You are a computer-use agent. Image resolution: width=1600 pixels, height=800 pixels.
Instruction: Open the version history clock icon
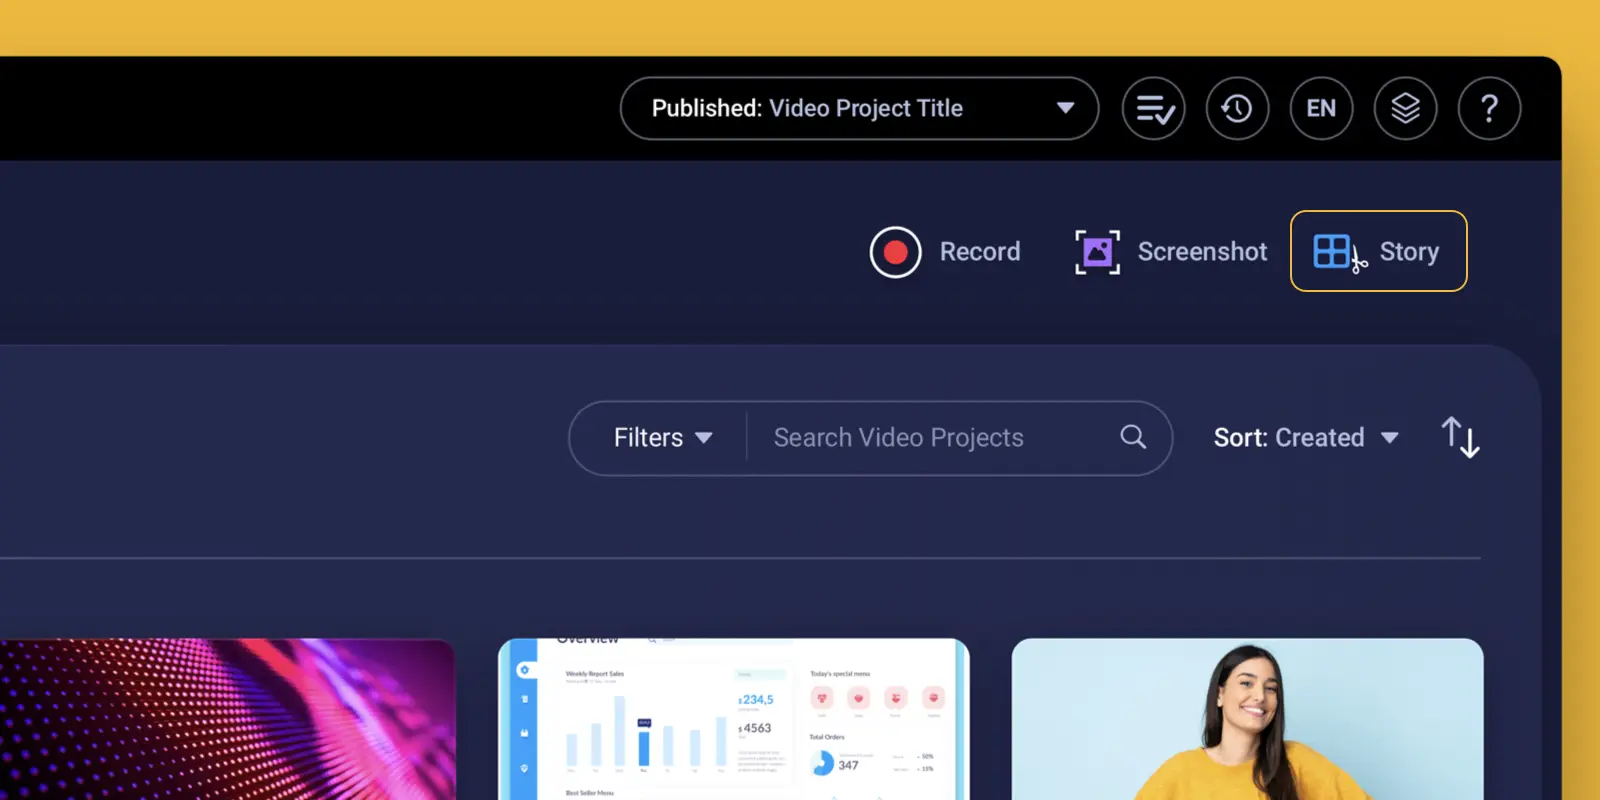pyautogui.click(x=1238, y=108)
